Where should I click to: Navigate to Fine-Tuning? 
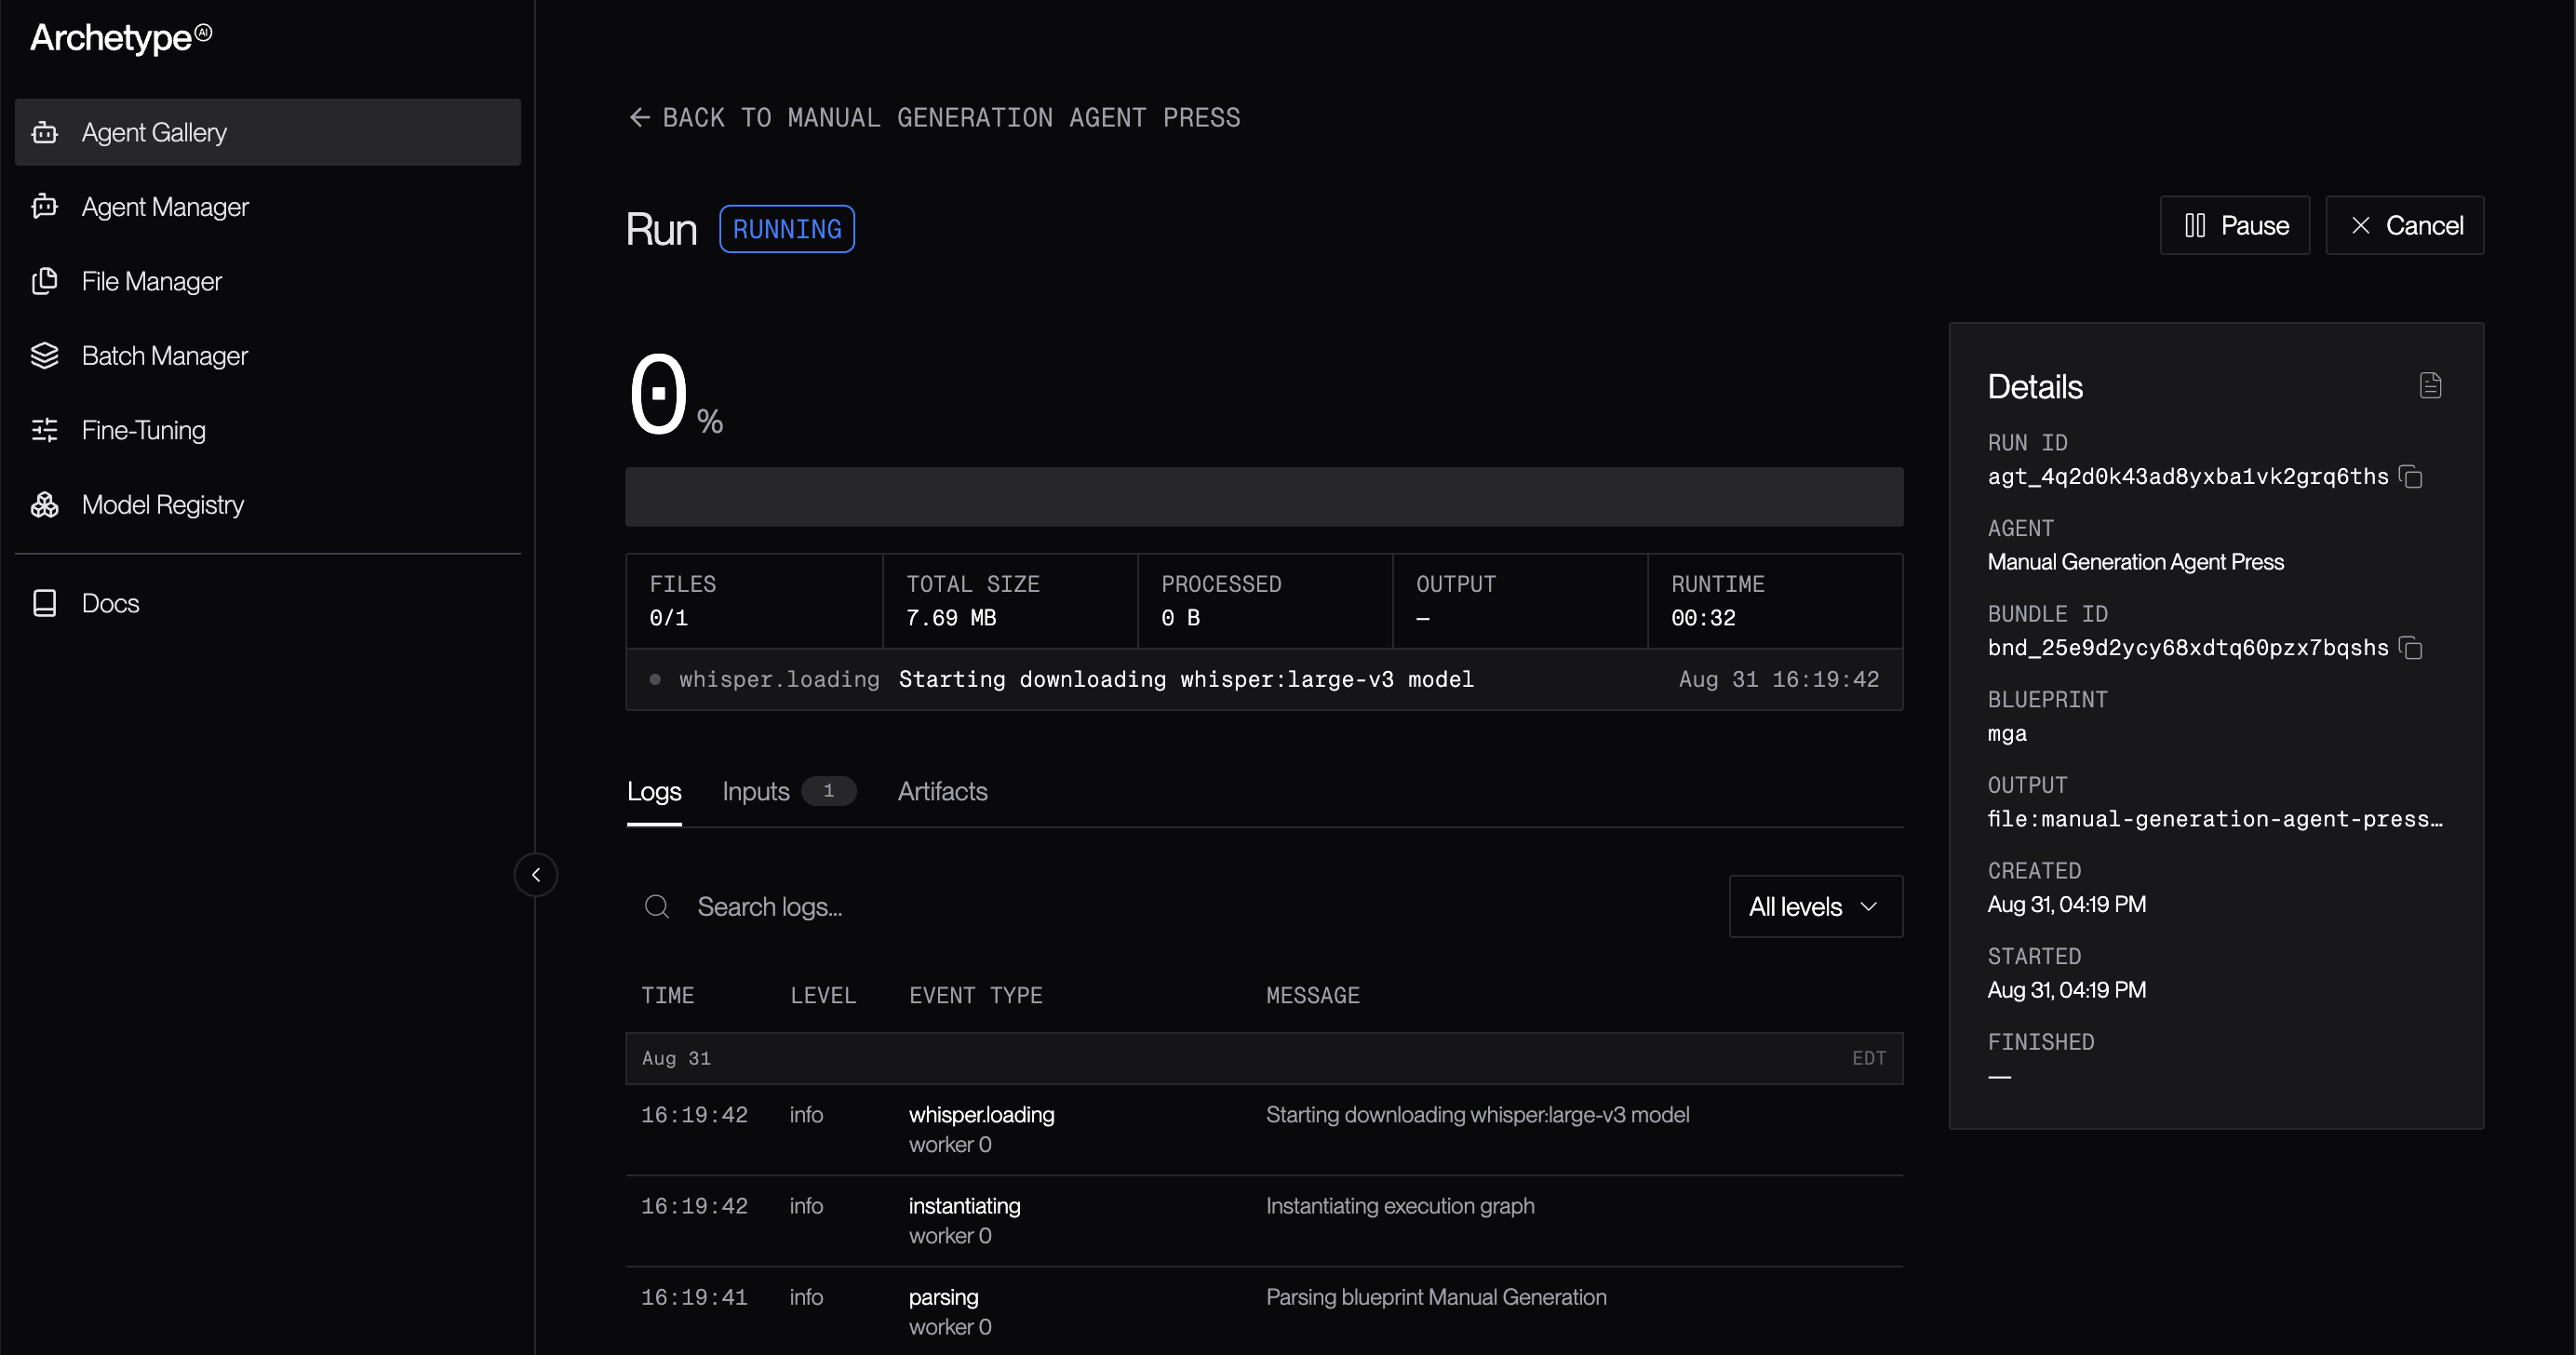pyautogui.click(x=268, y=430)
